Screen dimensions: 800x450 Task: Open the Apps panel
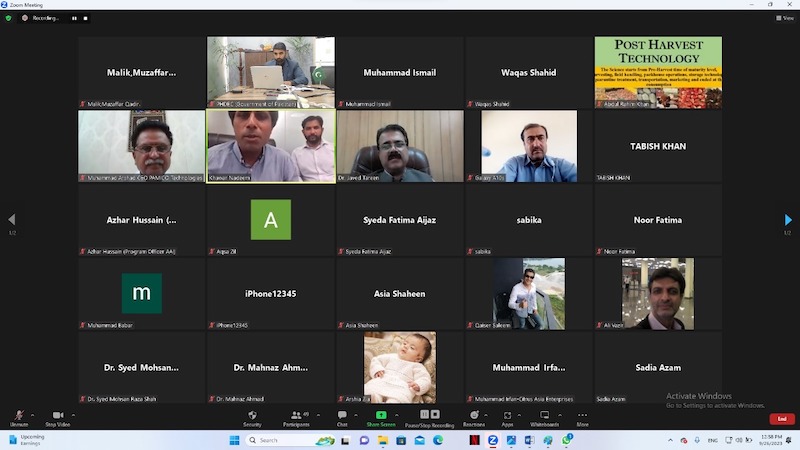[x=507, y=417]
